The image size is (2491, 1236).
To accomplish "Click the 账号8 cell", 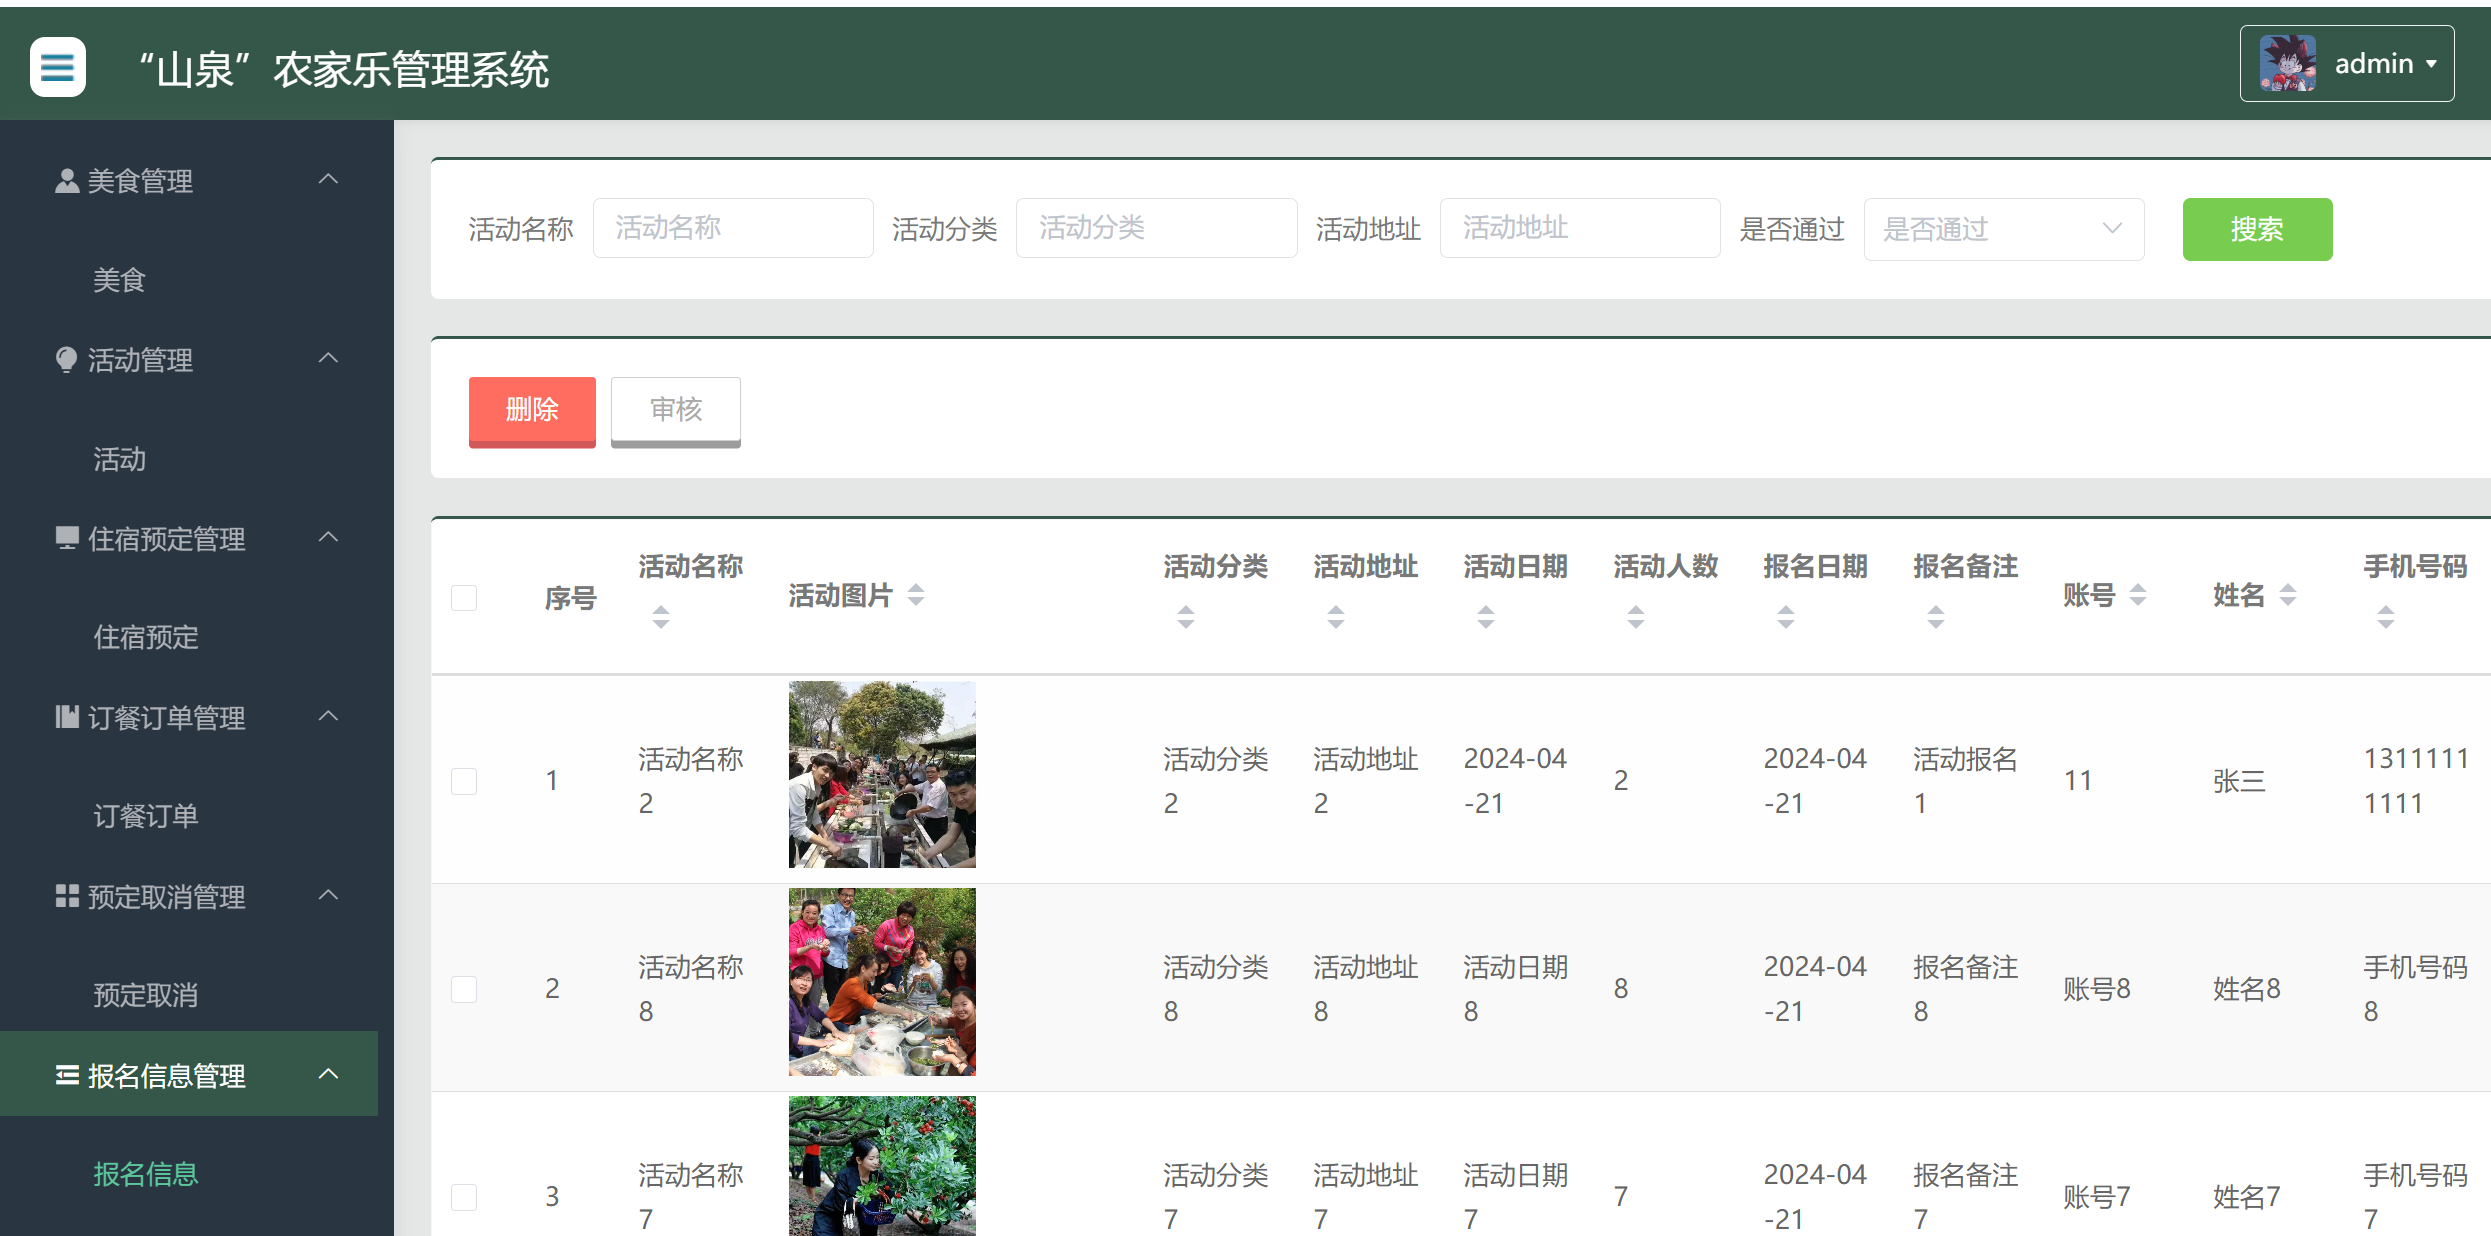I will click(2097, 989).
